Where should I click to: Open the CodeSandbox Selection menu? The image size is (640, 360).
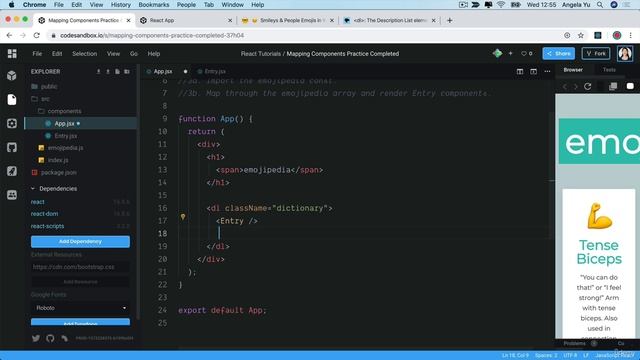[x=84, y=53]
